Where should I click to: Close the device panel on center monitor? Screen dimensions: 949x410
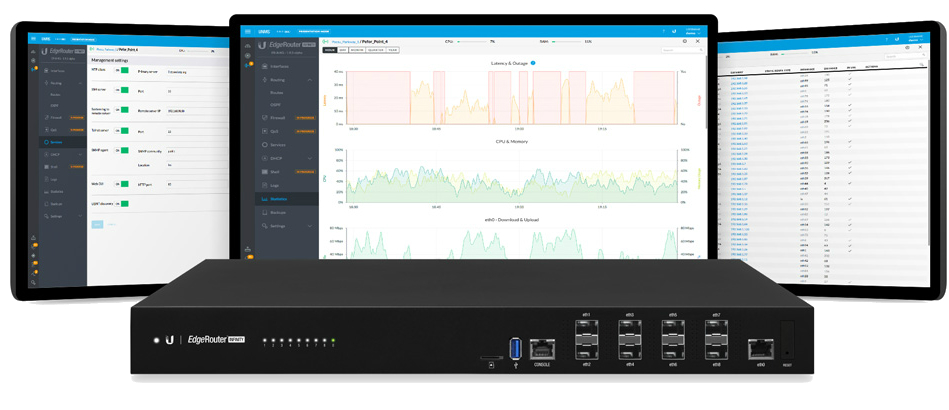pos(698,41)
